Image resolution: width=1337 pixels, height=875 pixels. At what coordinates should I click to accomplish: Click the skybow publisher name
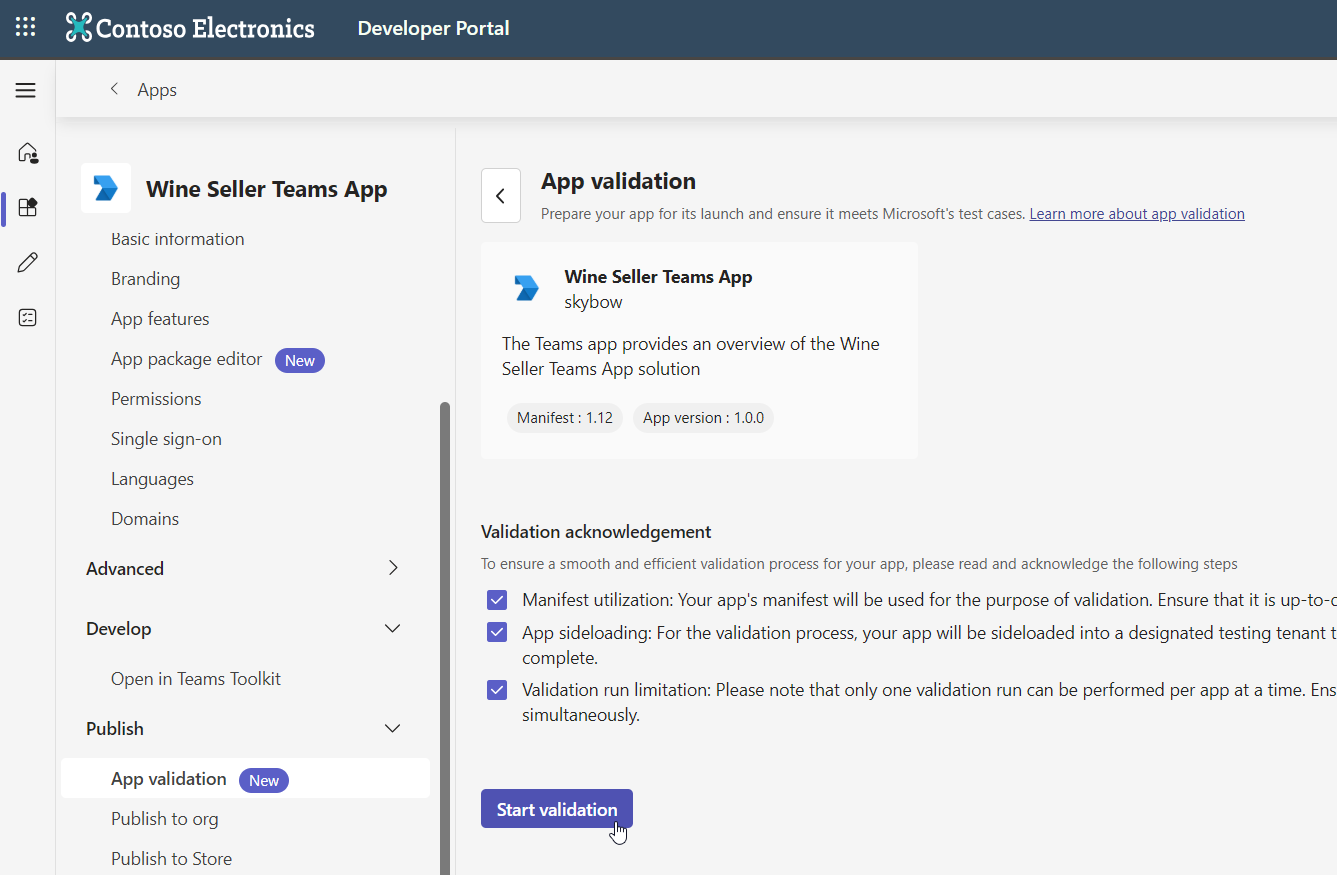594,302
